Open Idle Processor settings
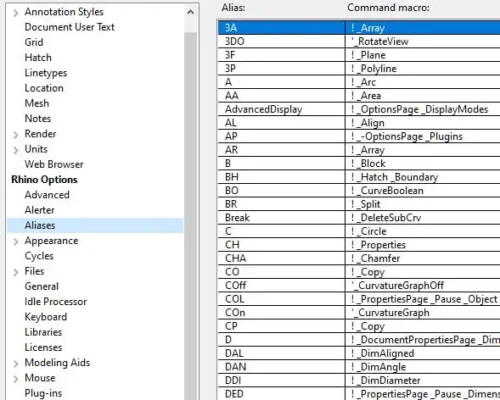This screenshot has height=400, width=500. (55, 302)
